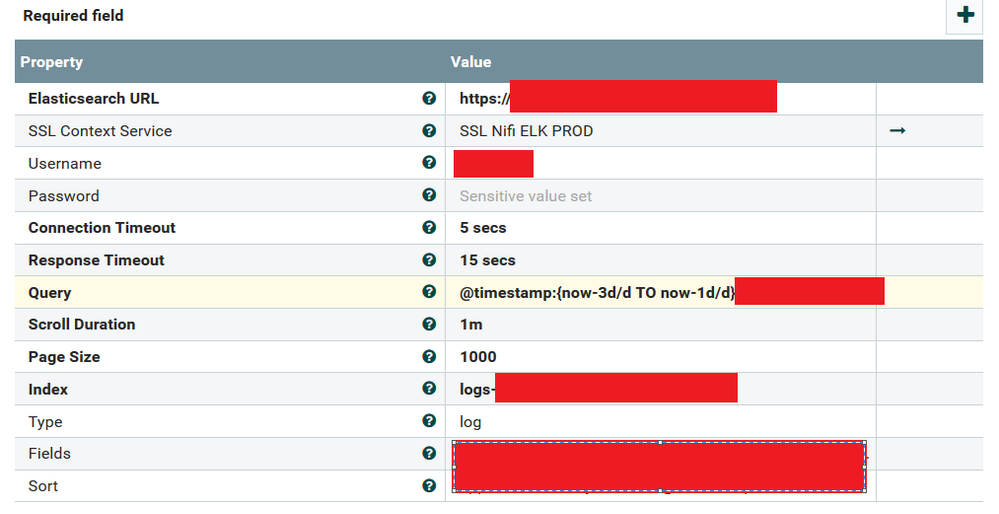Click help icon for Scroll Duration
The image size is (999, 514).
click(x=429, y=324)
